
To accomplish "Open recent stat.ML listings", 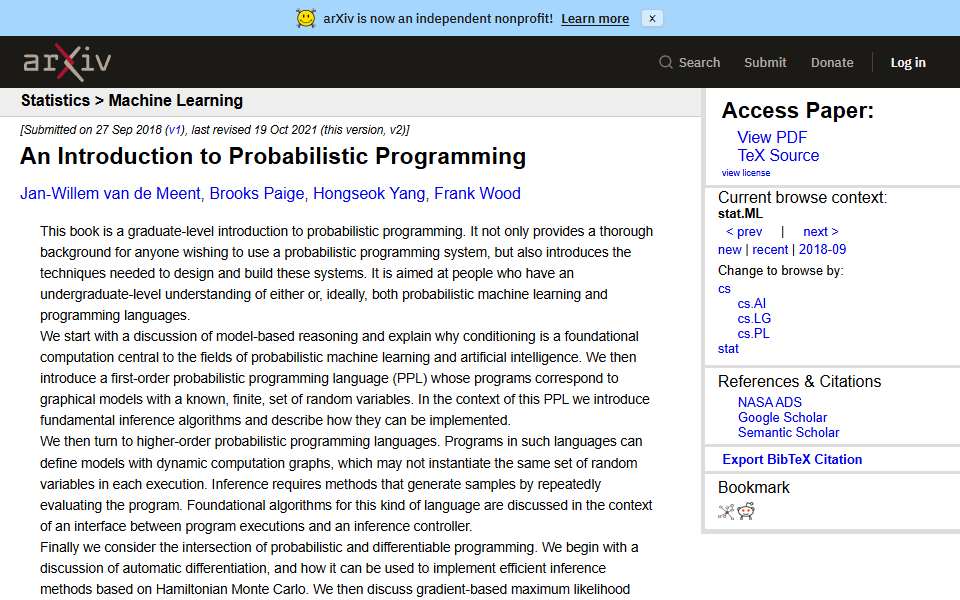I will (770, 250).
